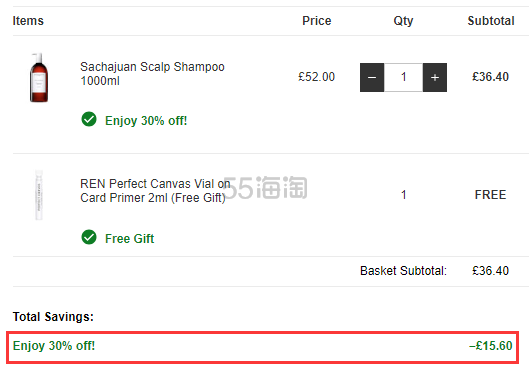The height and width of the screenshot is (375, 529).
Task: Click the Free Gift label under REN primer
Action: 130,239
